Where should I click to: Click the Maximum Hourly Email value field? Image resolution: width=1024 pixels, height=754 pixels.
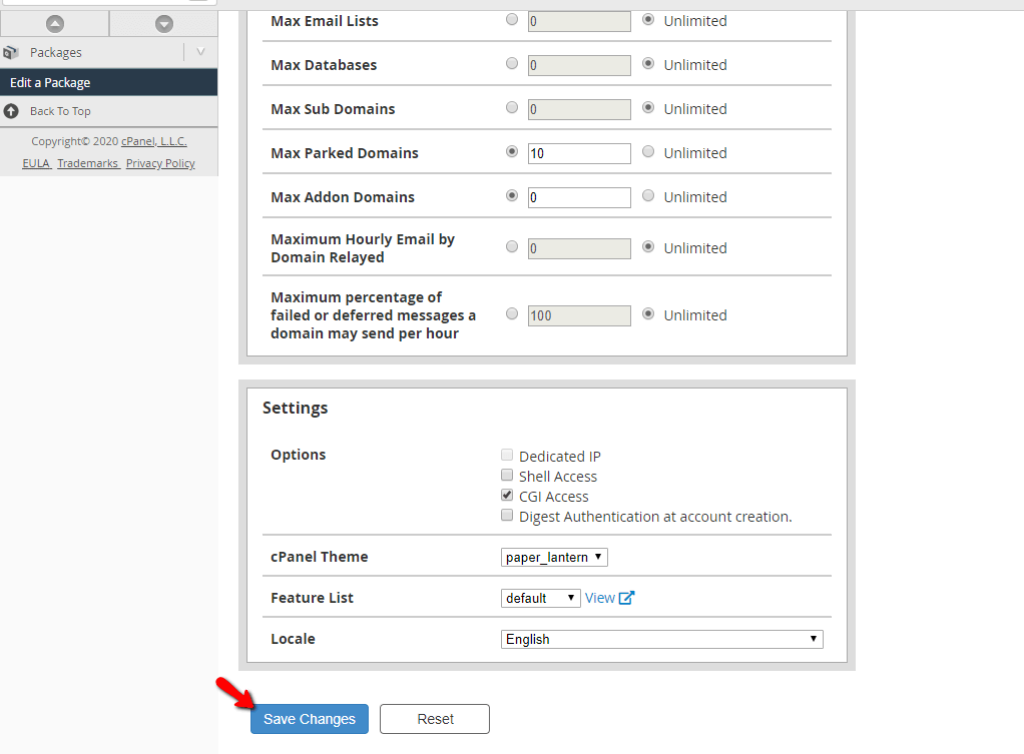coord(579,249)
